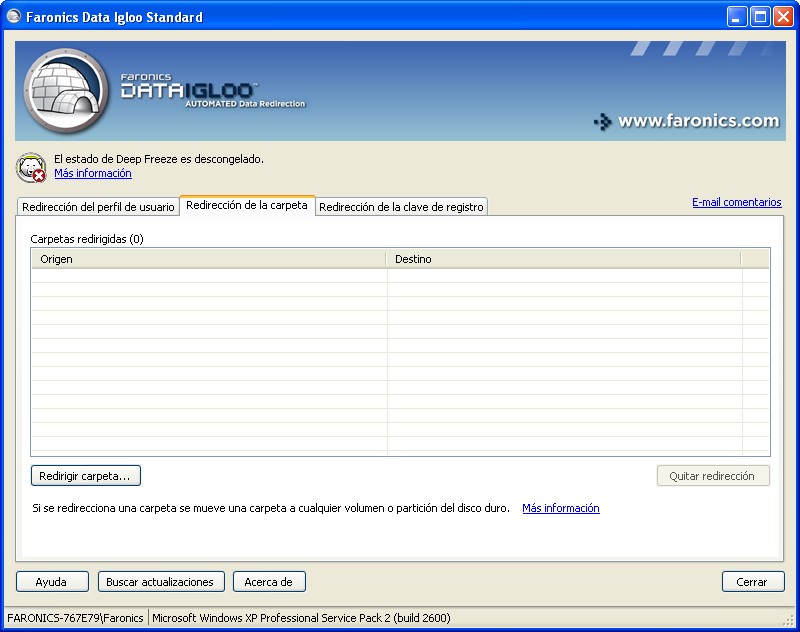Maximize the Data Igloo window
The width and height of the screenshot is (800, 632).
(x=760, y=17)
